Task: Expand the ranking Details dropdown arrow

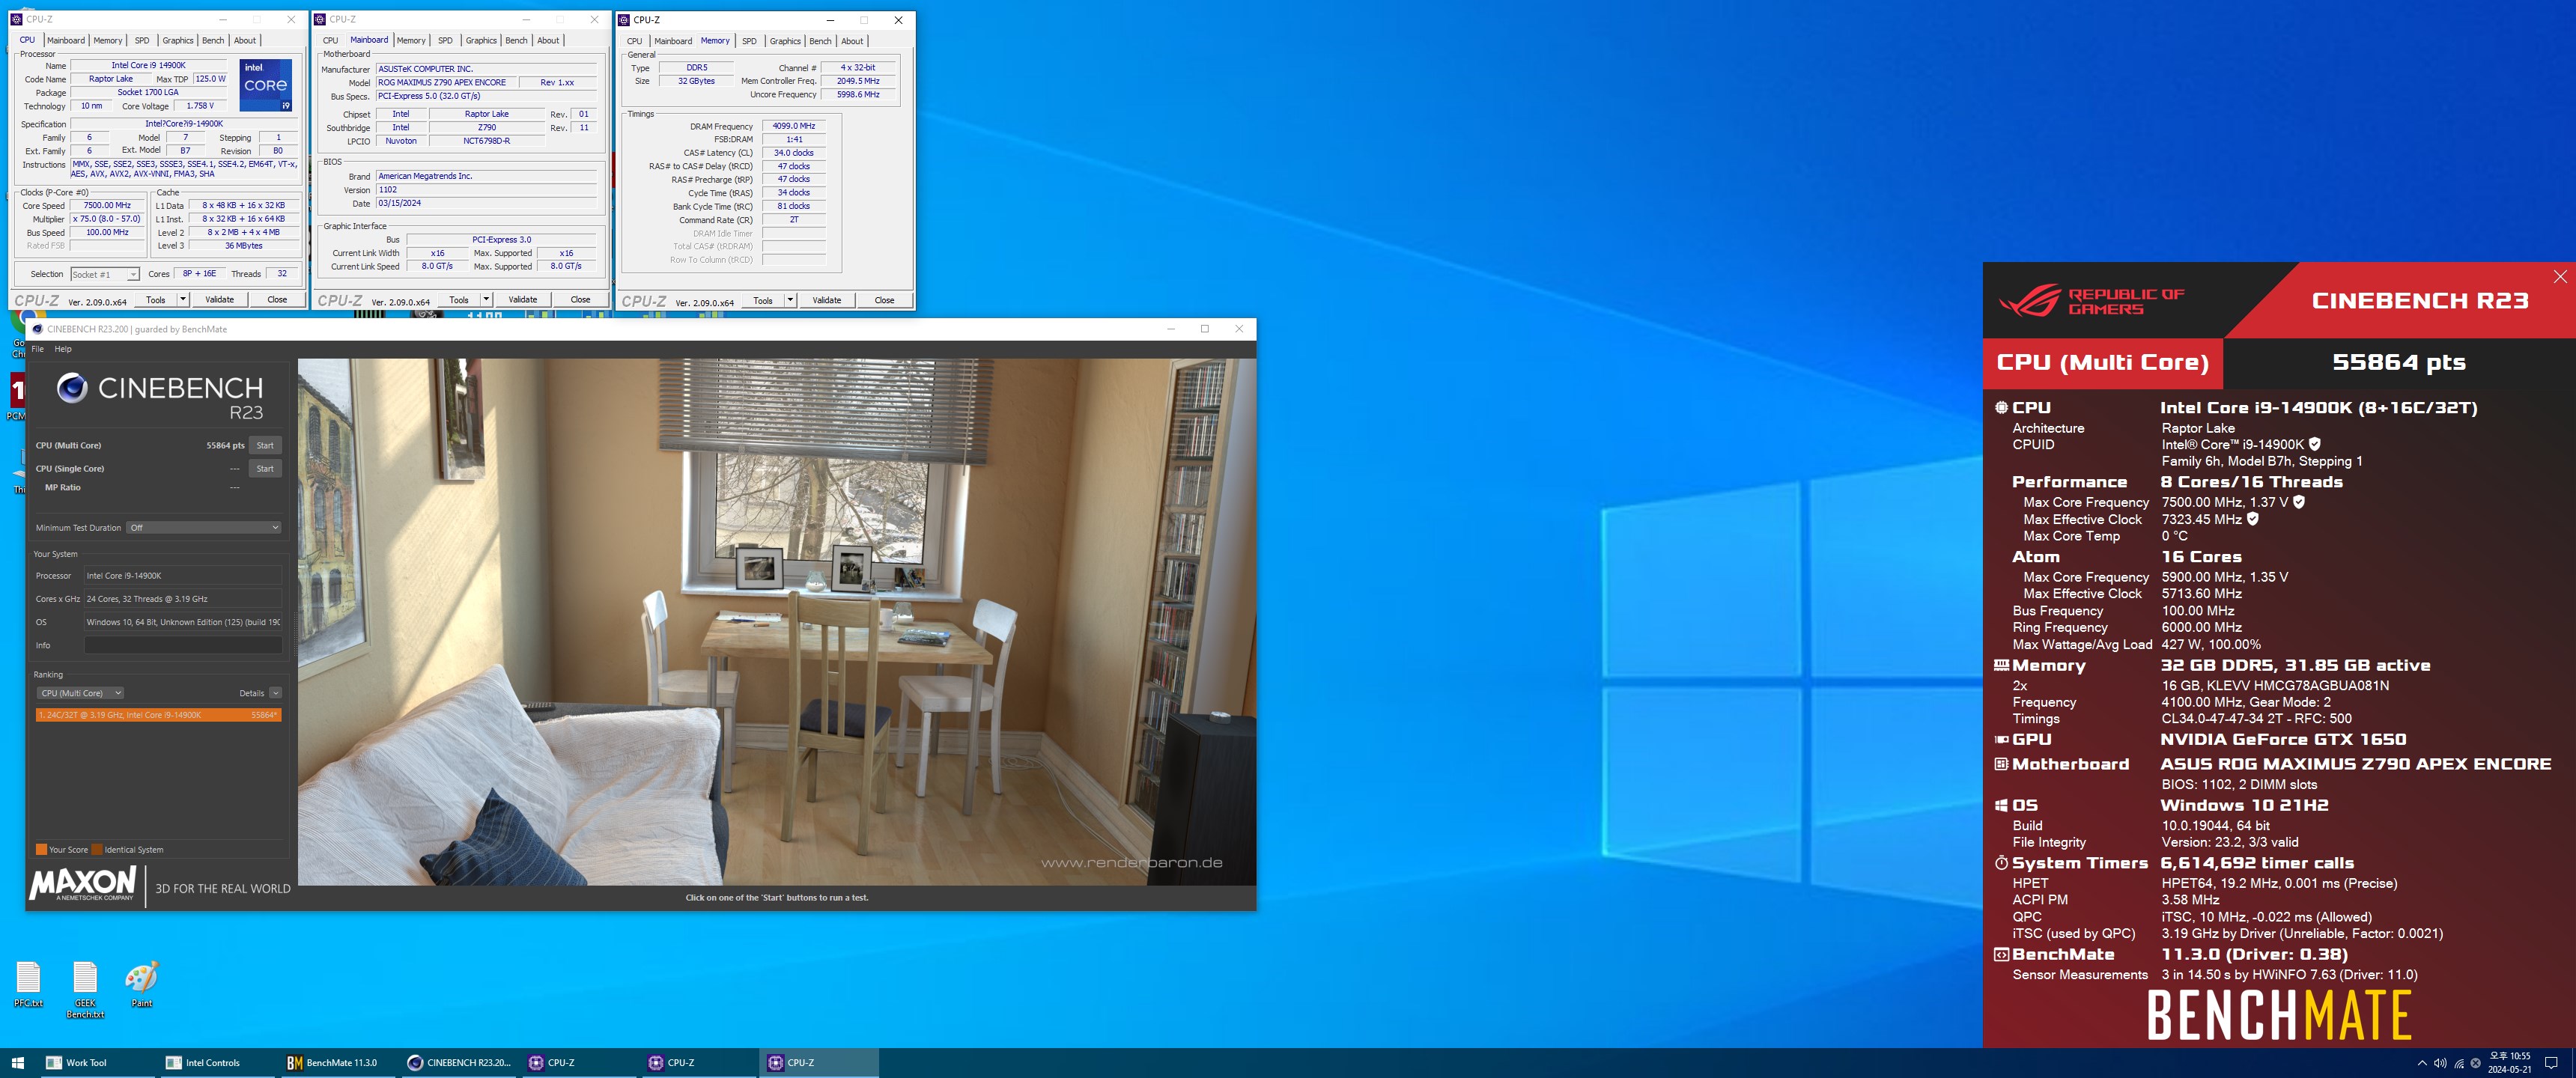Action: (x=275, y=693)
